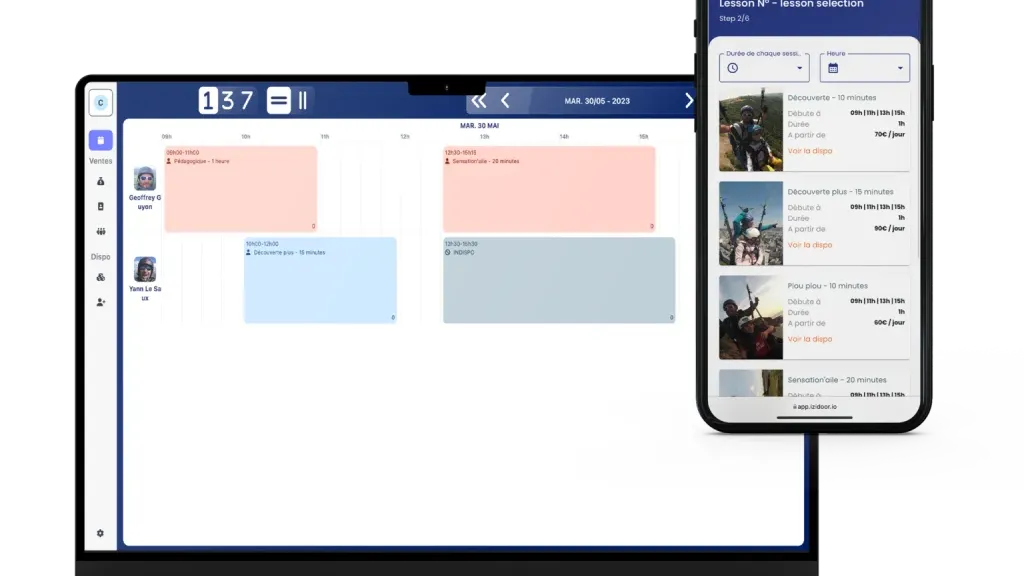The width and height of the screenshot is (1024, 576).
Task: Advance to the next day with the right arrow
Action: click(x=688, y=100)
